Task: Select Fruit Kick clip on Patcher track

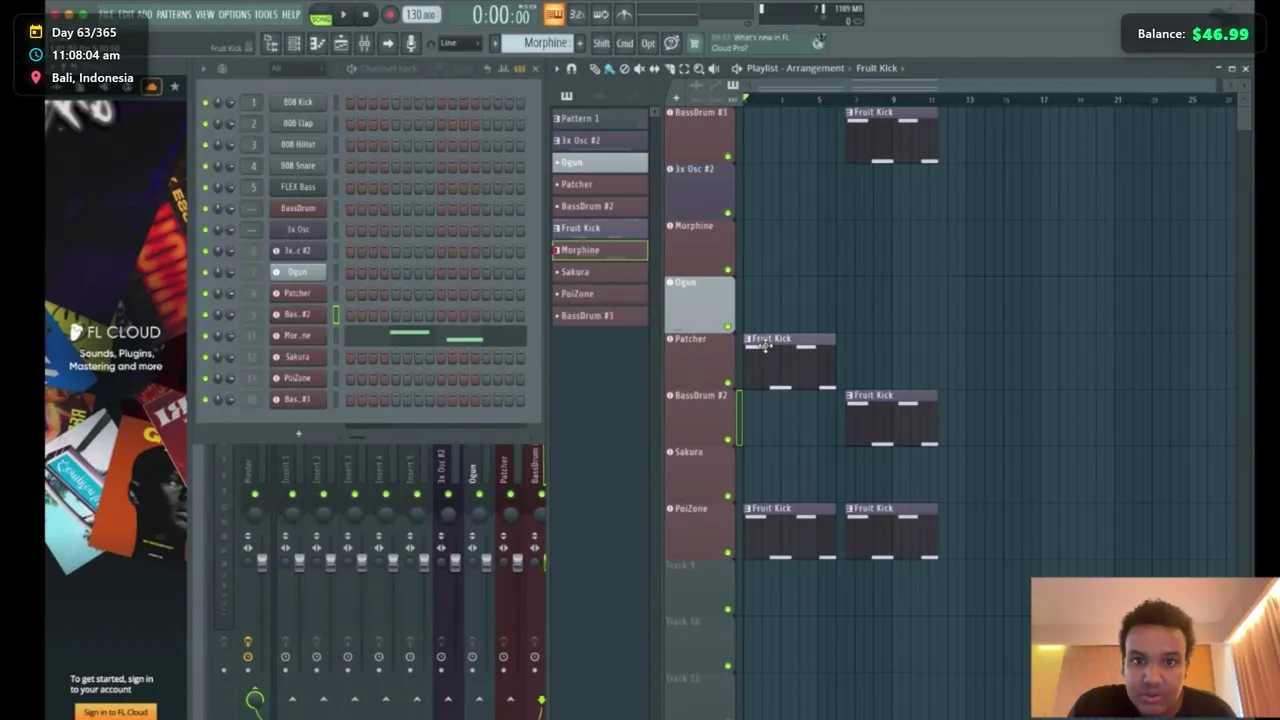Action: click(x=790, y=361)
